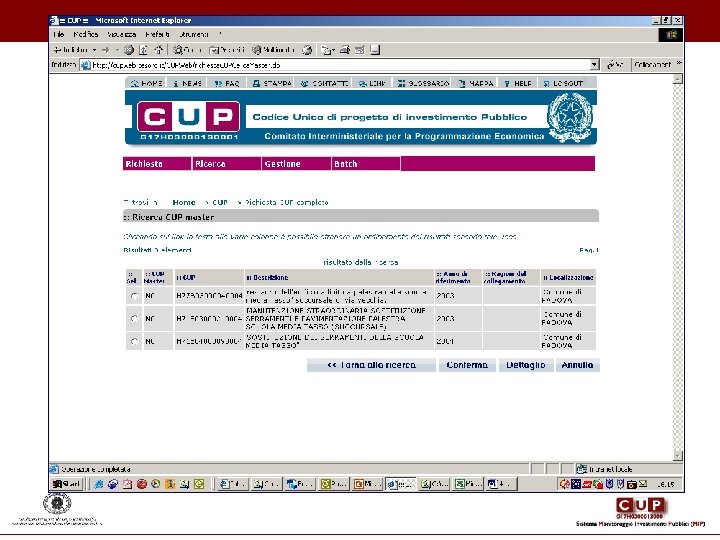Viewport: 720px width, 540px height.
Task: Open the Indietro history dropdown arrow
Action: pos(94,50)
